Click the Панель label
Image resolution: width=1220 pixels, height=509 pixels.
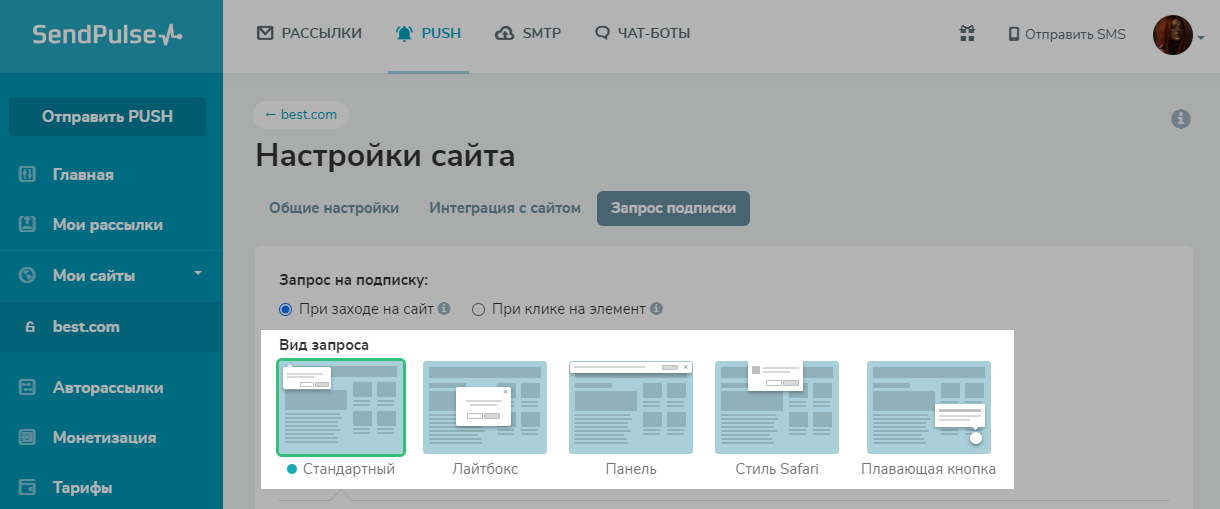[x=631, y=469]
